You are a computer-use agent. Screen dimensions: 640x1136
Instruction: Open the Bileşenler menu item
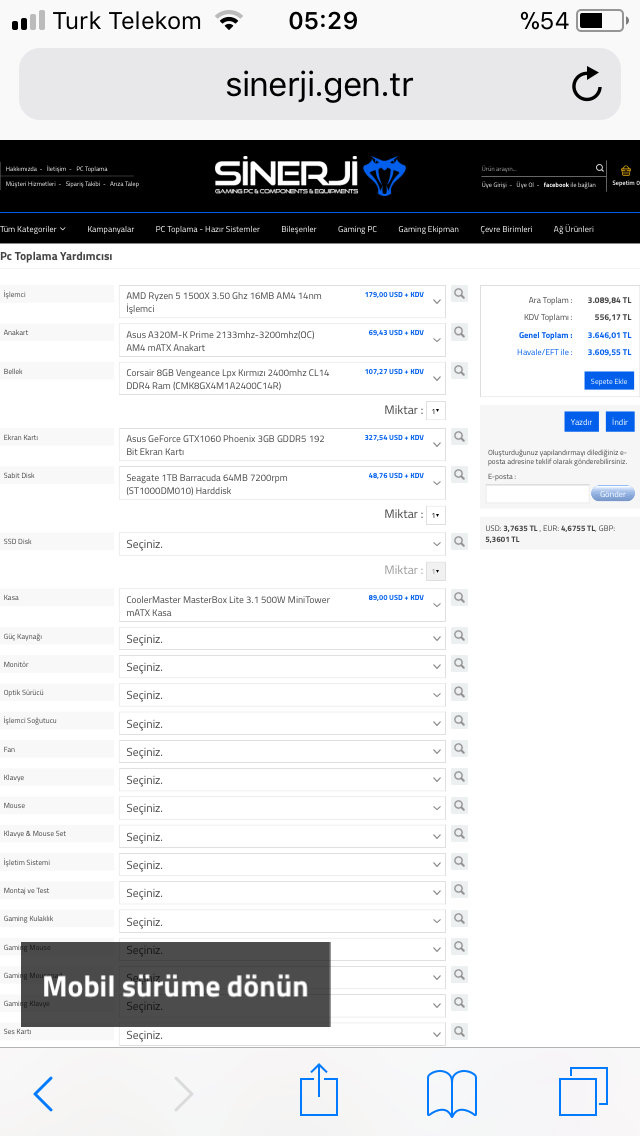299,229
